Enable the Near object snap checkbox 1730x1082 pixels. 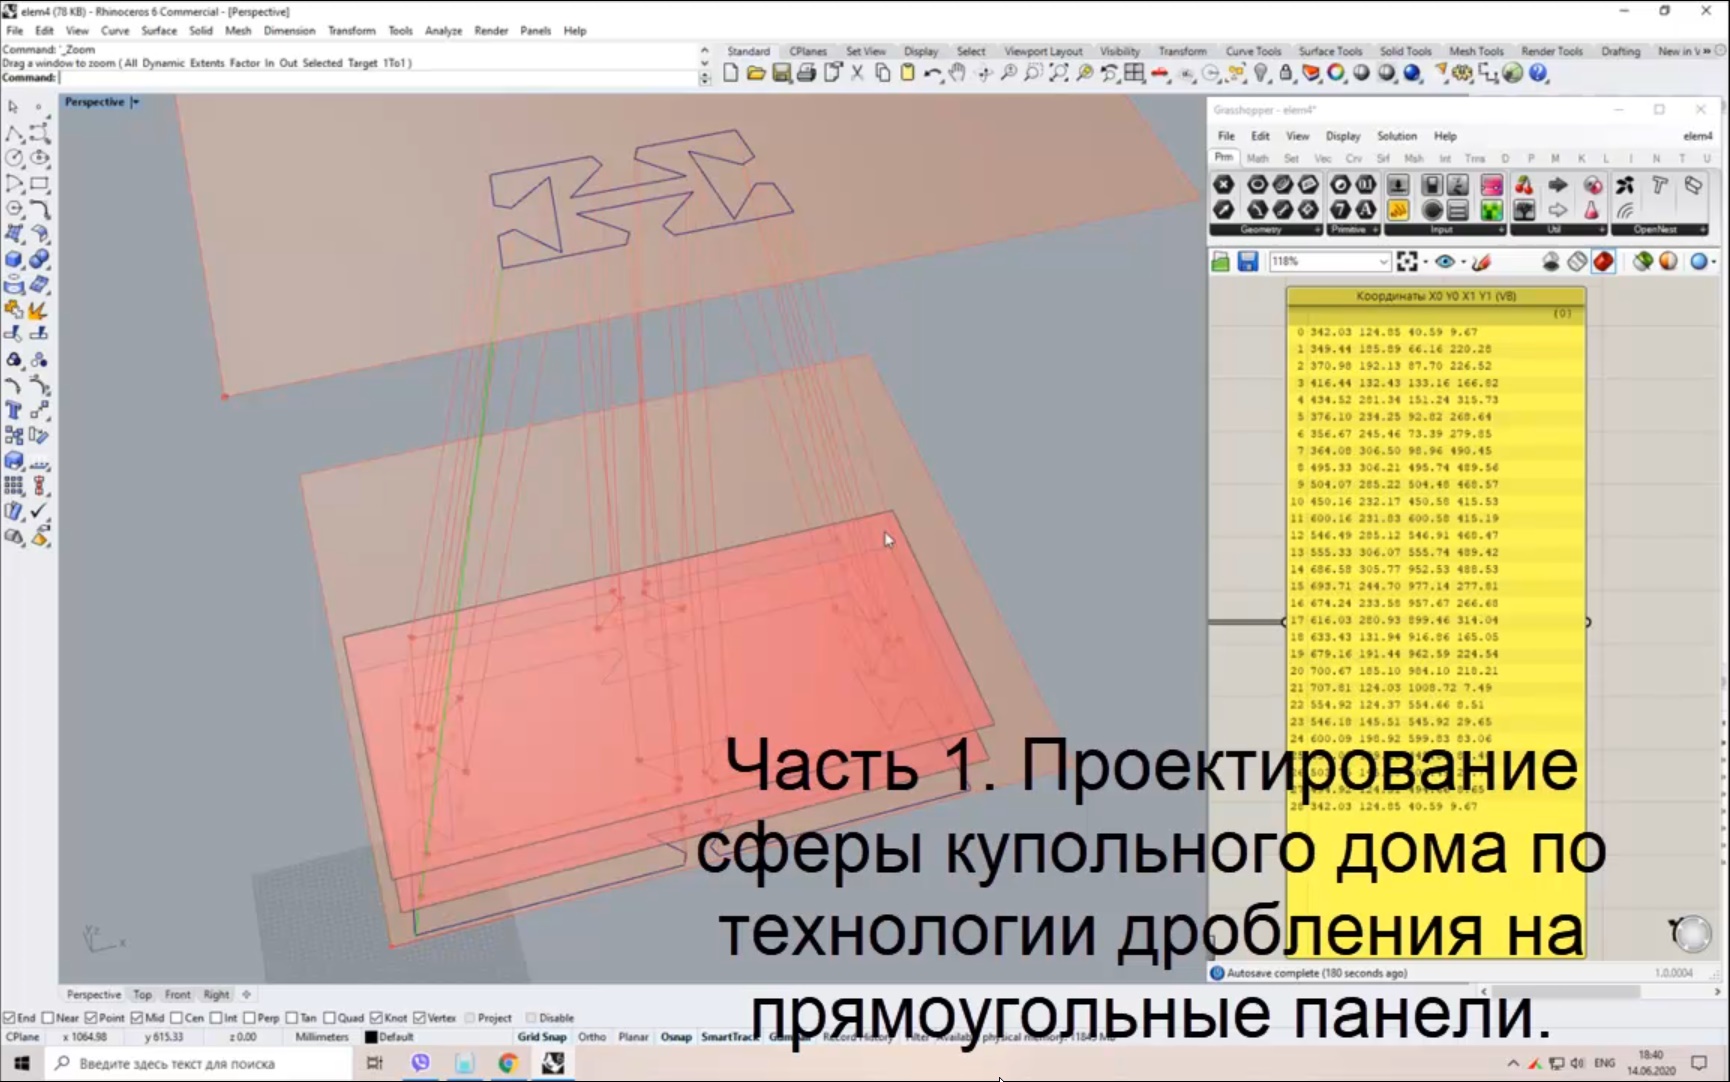pos(48,1018)
